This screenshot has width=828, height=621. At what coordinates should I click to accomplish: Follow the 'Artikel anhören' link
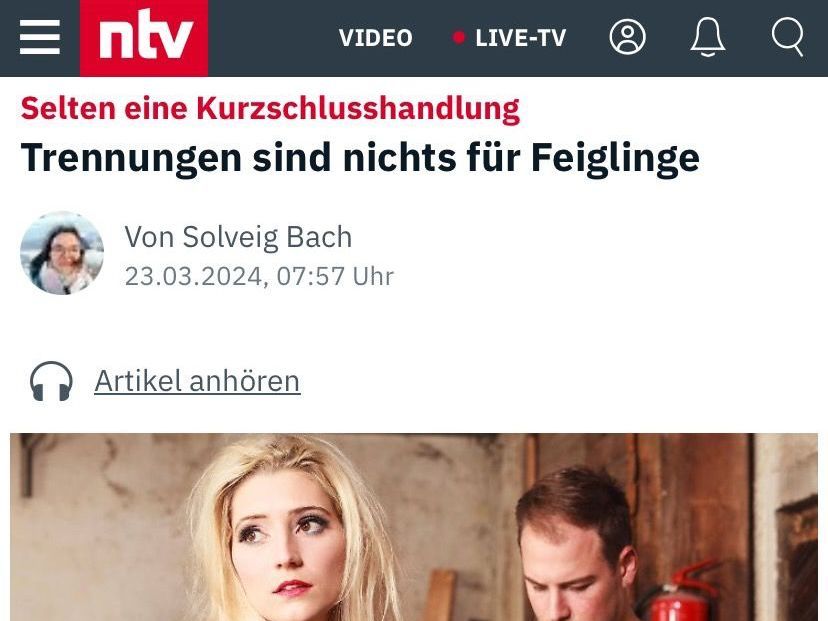197,381
